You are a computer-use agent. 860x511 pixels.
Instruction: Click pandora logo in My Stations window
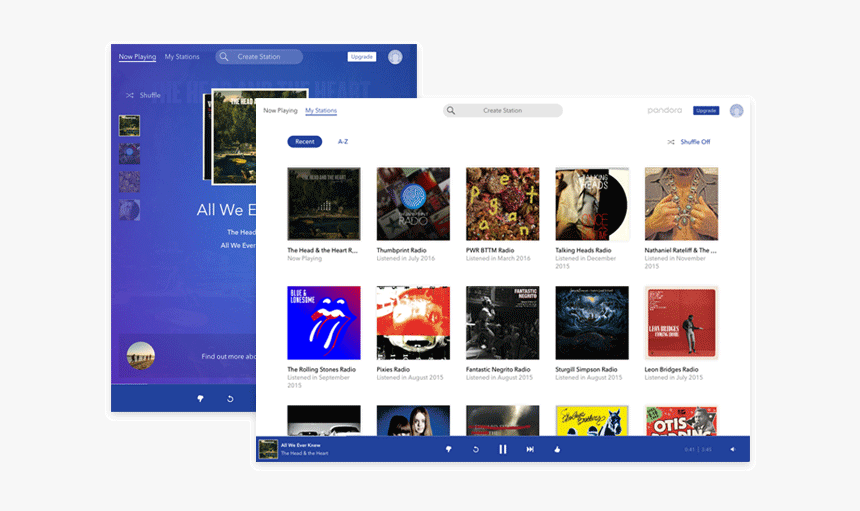[664, 110]
